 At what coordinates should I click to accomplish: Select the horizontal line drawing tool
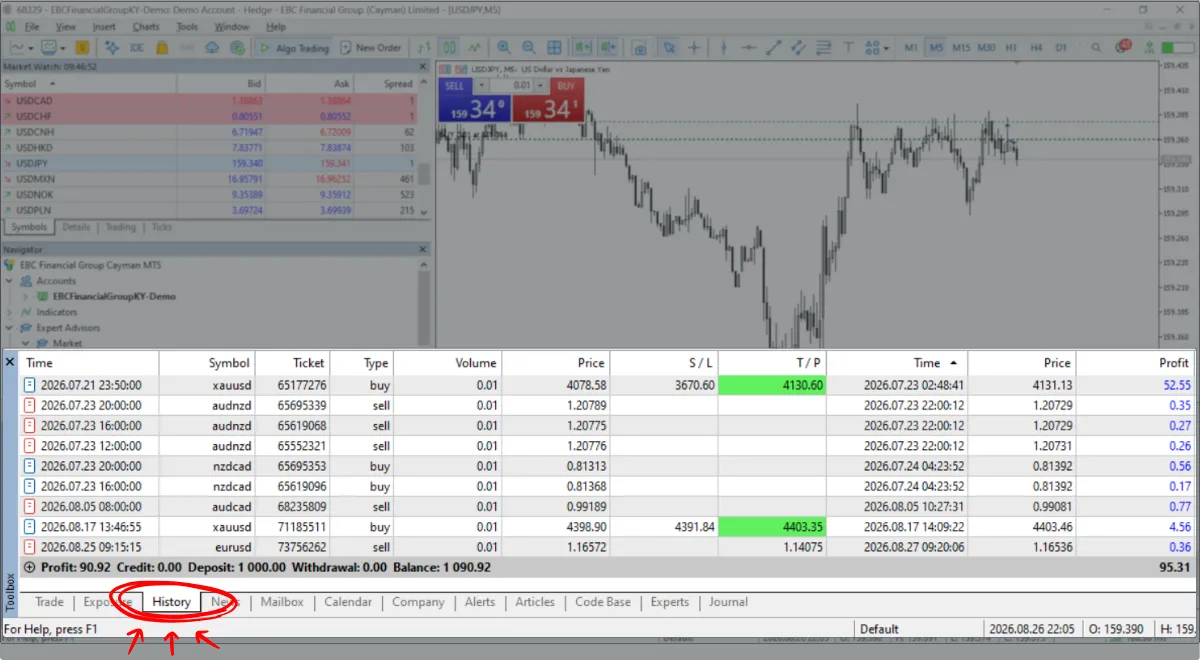point(748,47)
